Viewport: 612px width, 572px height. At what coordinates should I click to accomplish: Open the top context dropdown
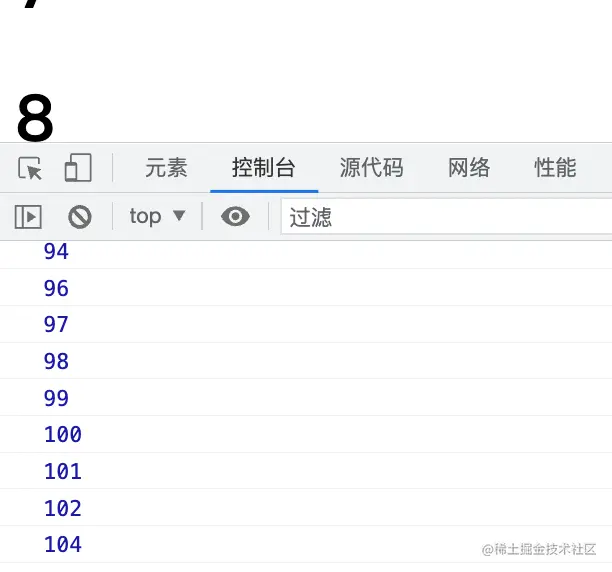(x=157, y=216)
